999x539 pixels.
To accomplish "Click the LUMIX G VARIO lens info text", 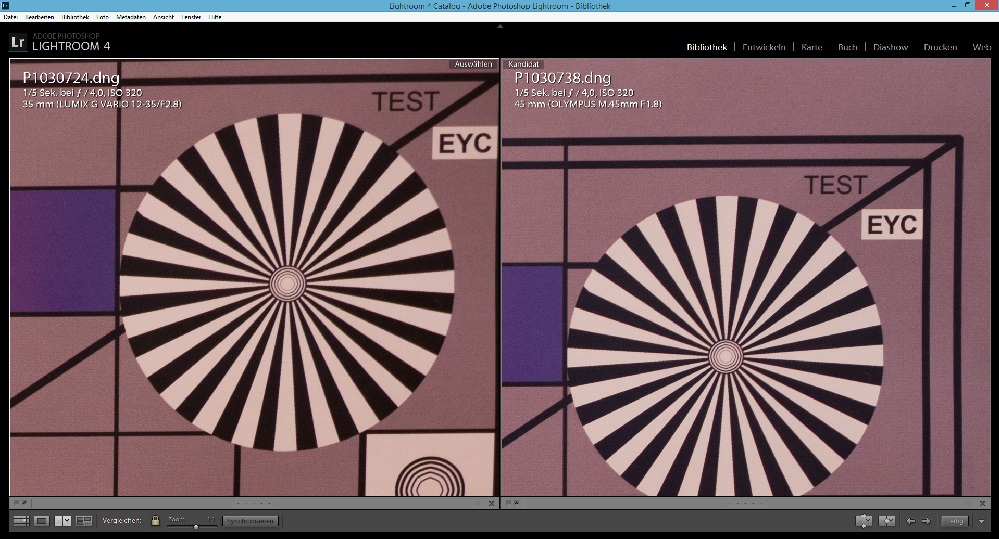I will point(102,103).
